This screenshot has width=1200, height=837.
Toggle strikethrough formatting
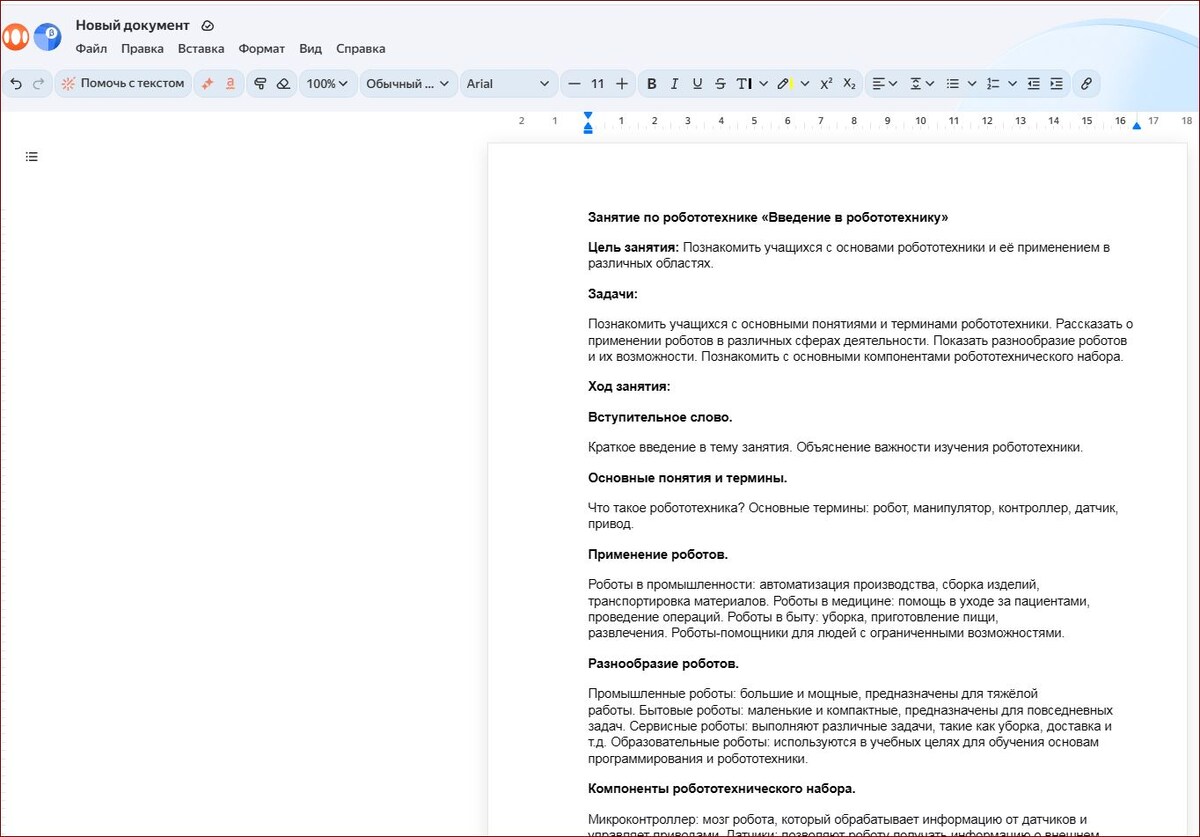pos(720,84)
